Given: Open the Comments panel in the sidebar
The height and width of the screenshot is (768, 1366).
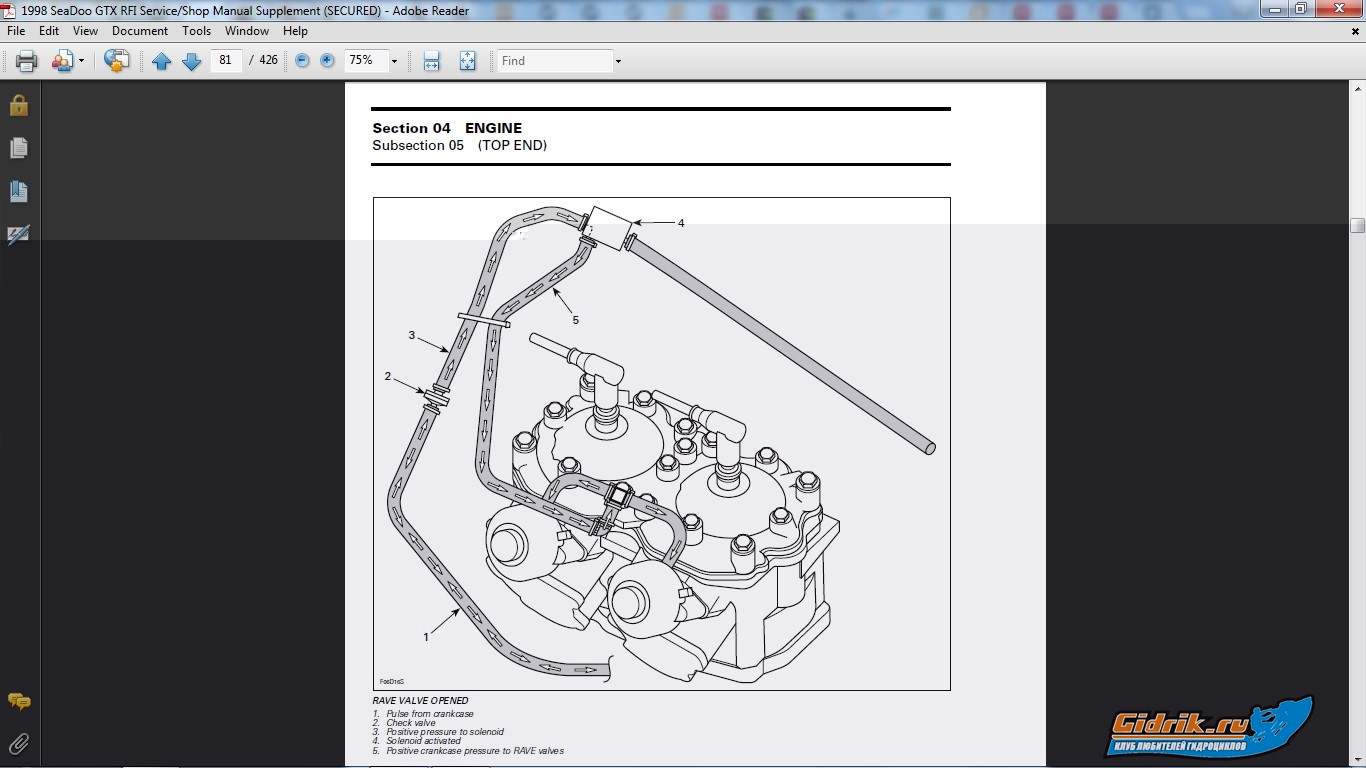Looking at the screenshot, I should 19,701.
